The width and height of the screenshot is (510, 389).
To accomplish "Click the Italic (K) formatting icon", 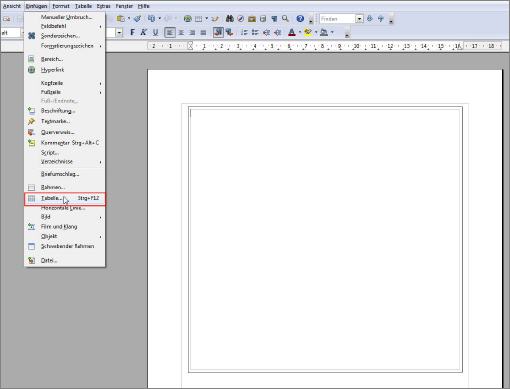I will pos(144,32).
